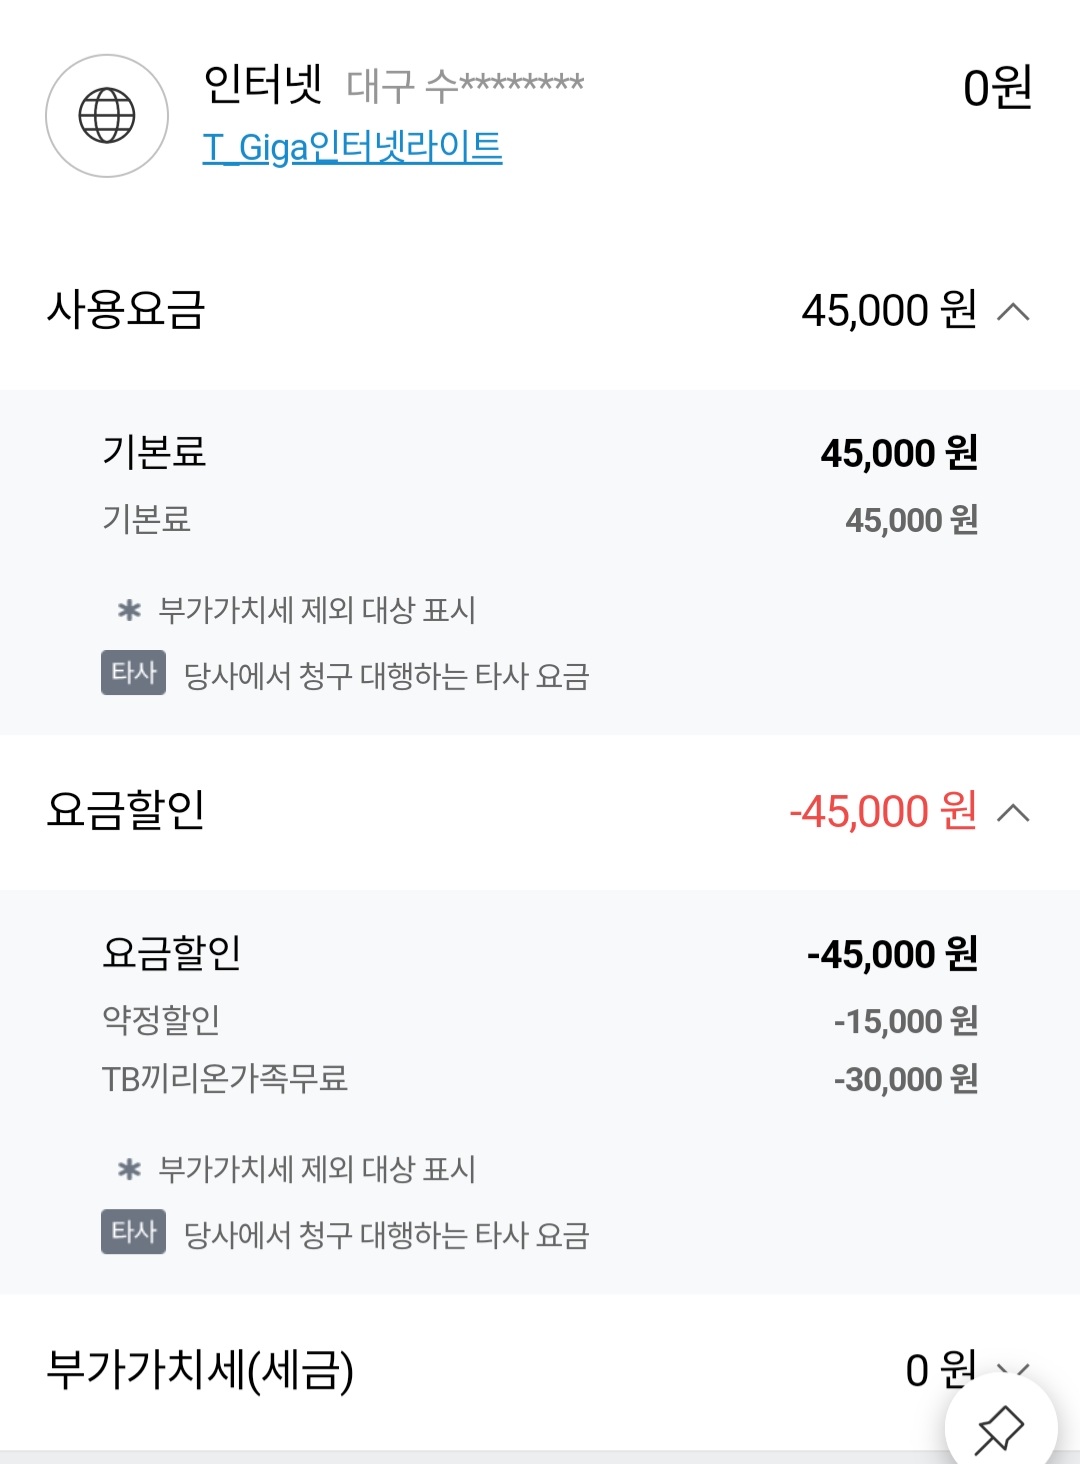Tap the 인터넷 service title

(263, 84)
